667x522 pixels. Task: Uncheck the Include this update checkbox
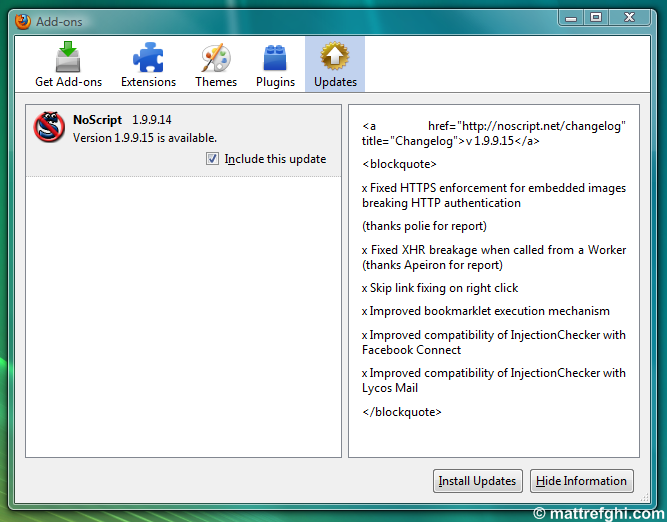click(212, 159)
